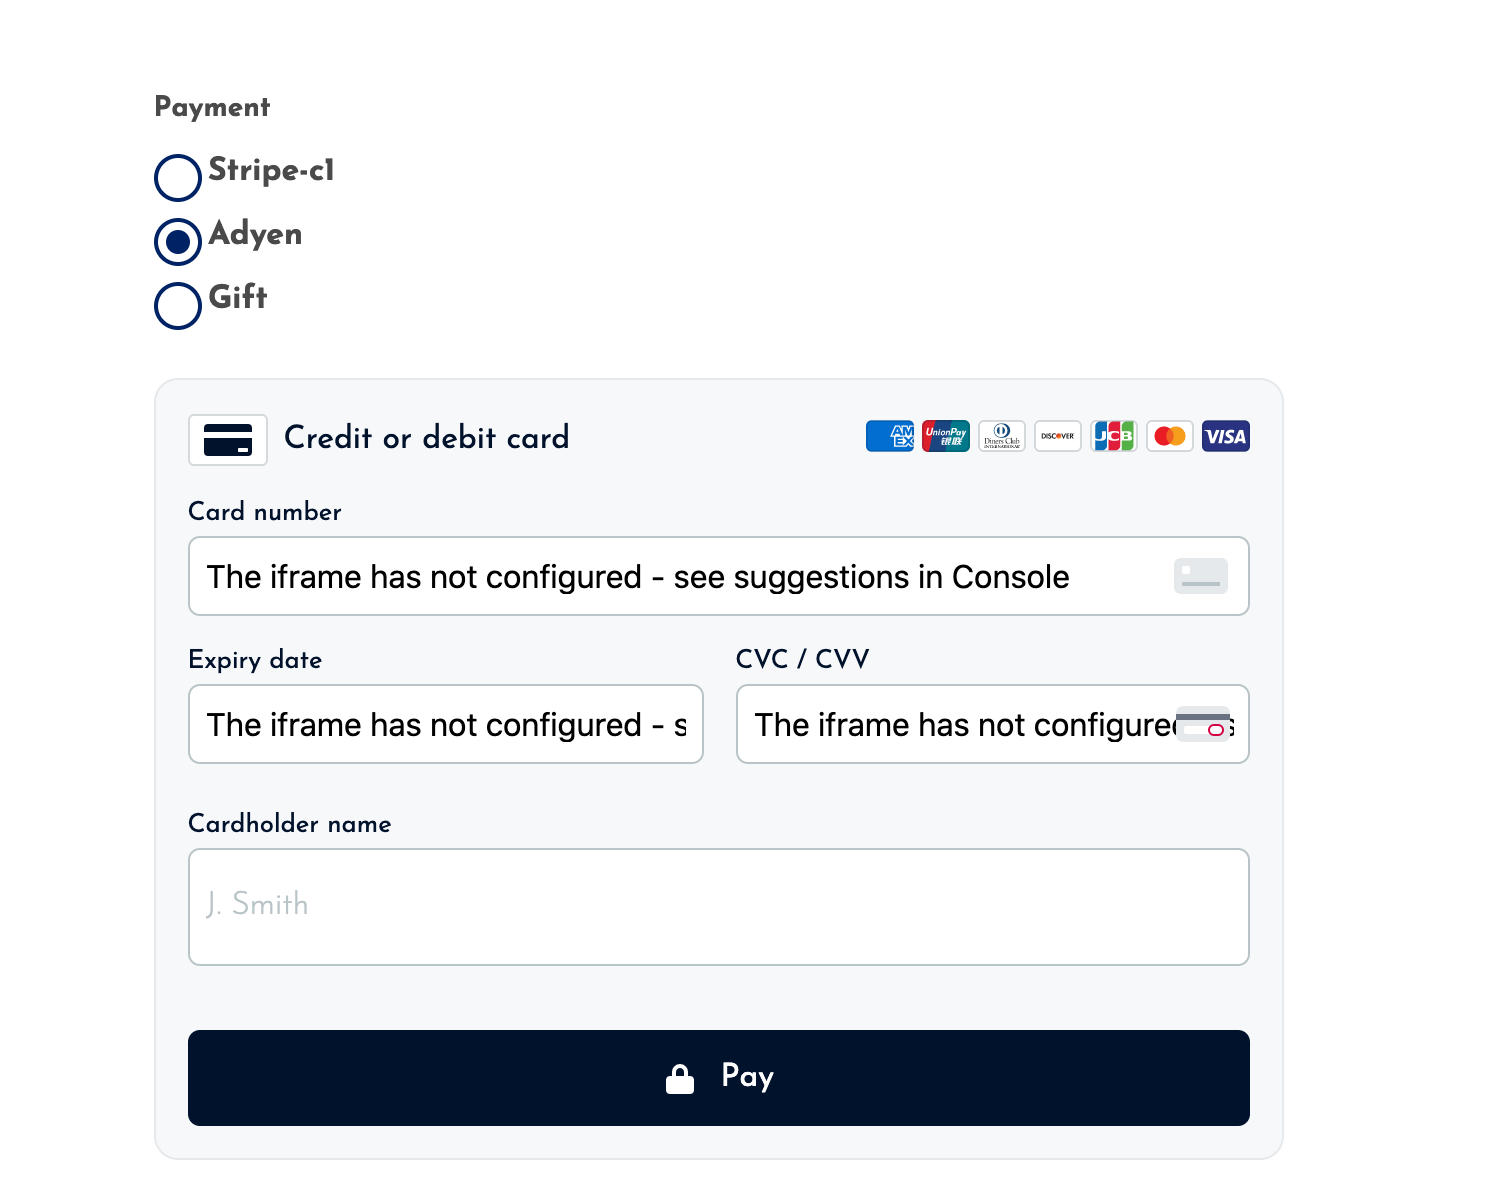Click the Cardholder name input field
1492x1186 pixels.
719,907
